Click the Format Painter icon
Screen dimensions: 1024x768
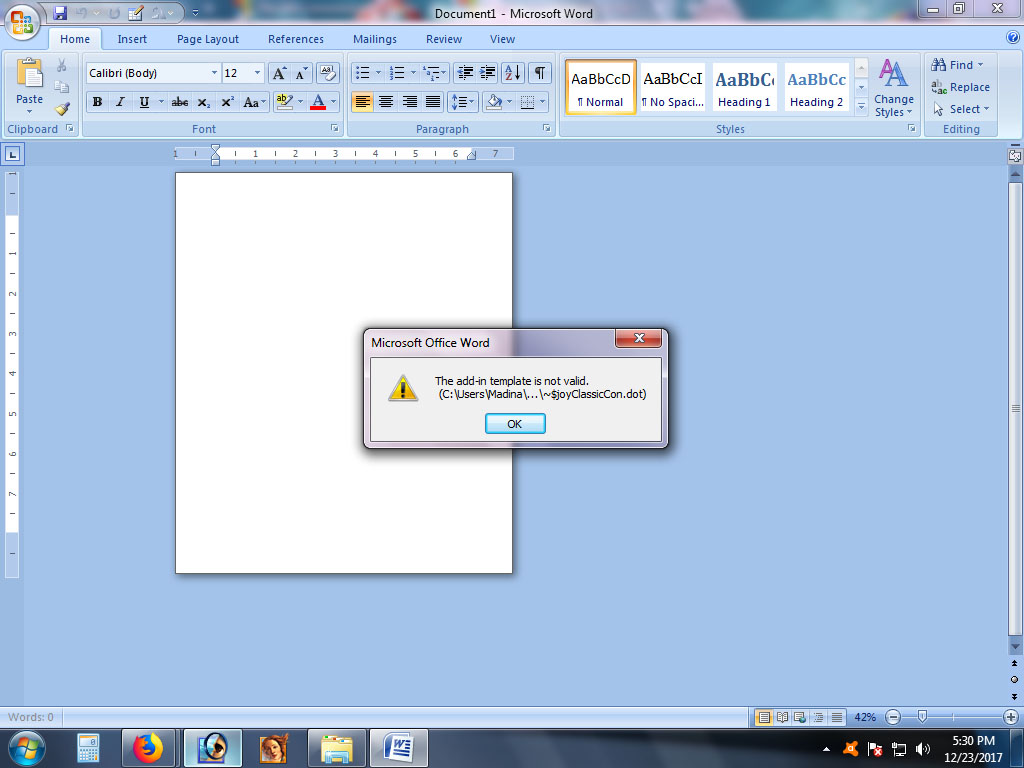pyautogui.click(x=62, y=109)
